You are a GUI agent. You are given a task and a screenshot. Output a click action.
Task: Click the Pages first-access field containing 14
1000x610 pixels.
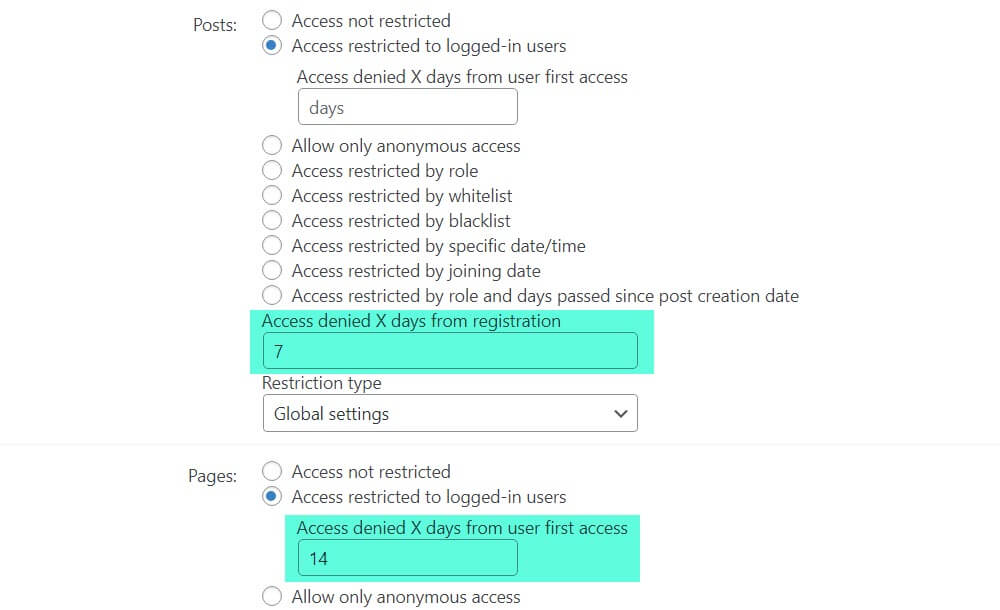point(407,559)
